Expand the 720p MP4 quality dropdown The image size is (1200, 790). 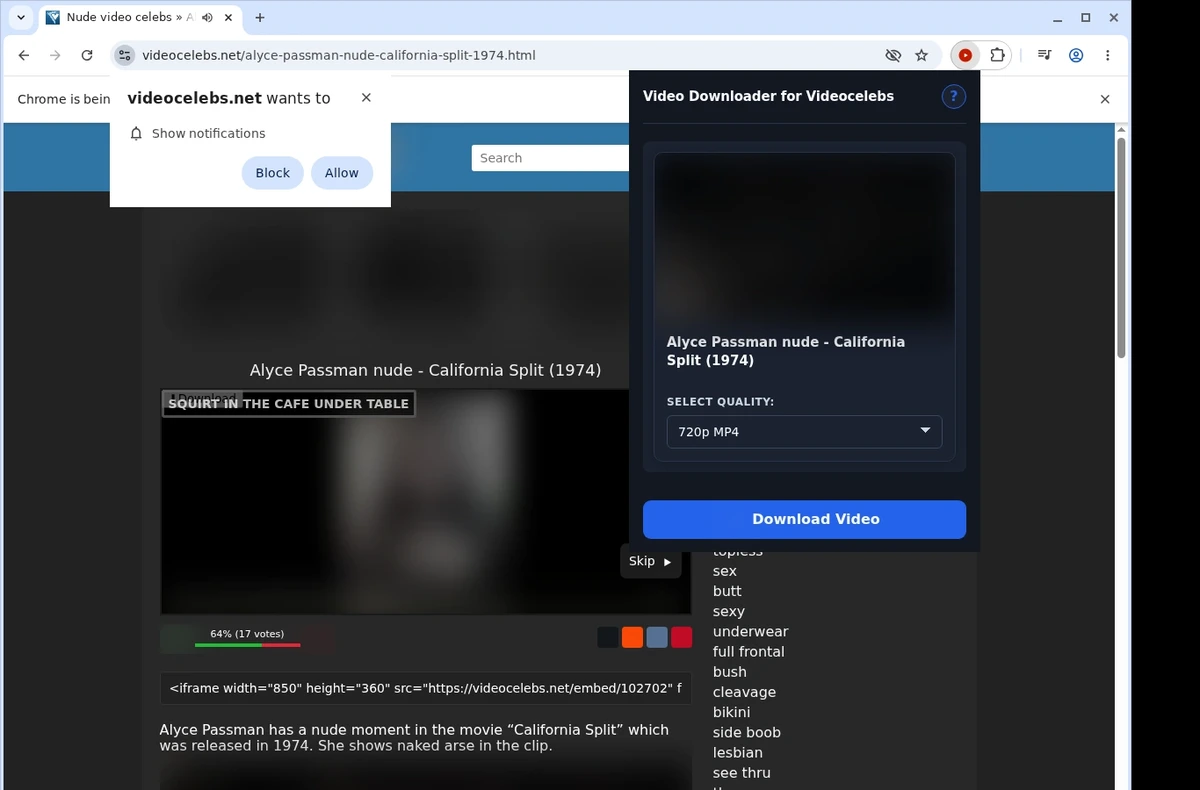(804, 431)
